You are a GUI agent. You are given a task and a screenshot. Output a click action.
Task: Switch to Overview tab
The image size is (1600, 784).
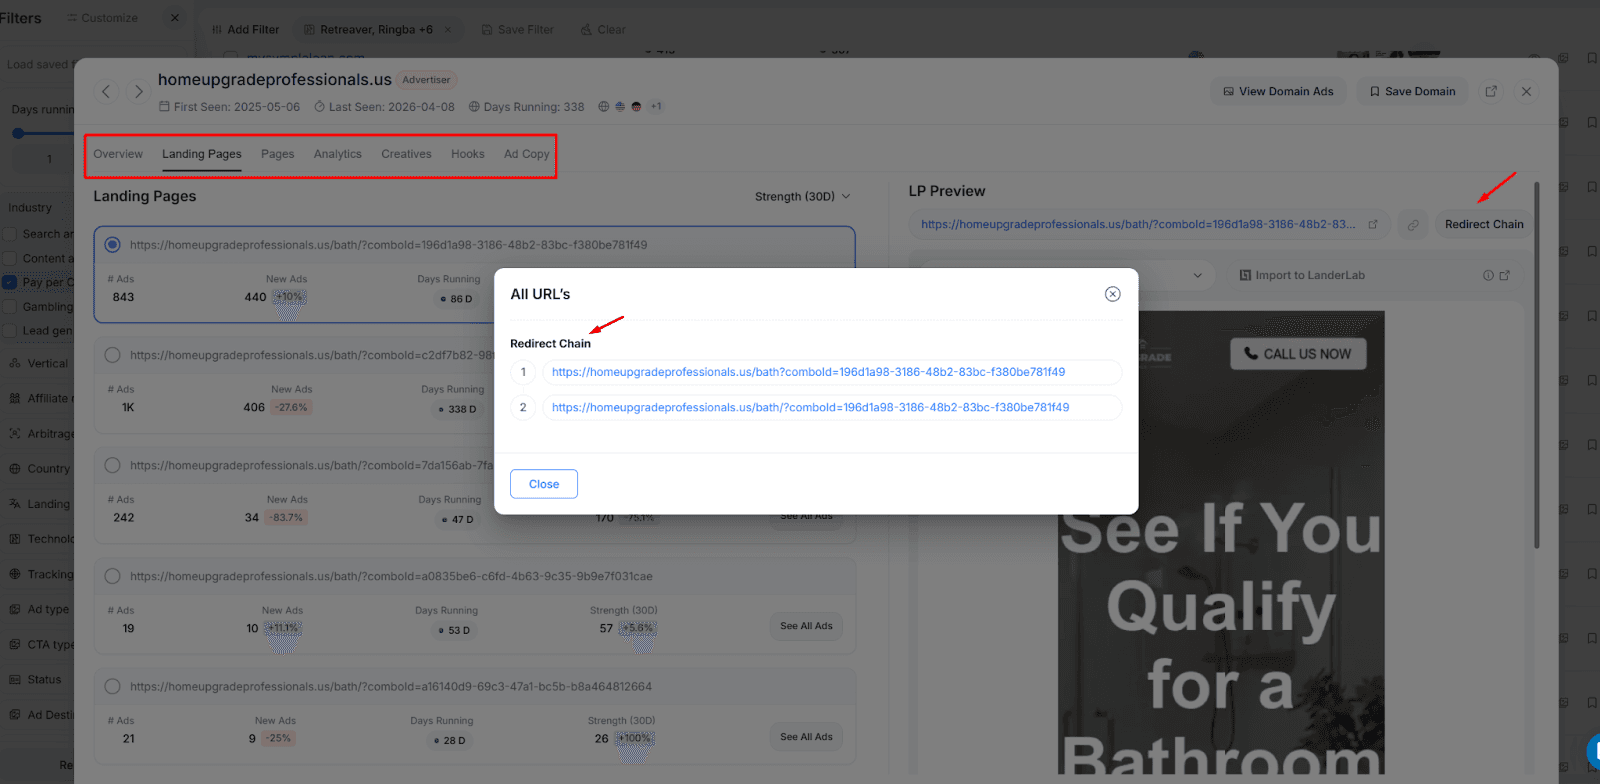[x=118, y=154]
